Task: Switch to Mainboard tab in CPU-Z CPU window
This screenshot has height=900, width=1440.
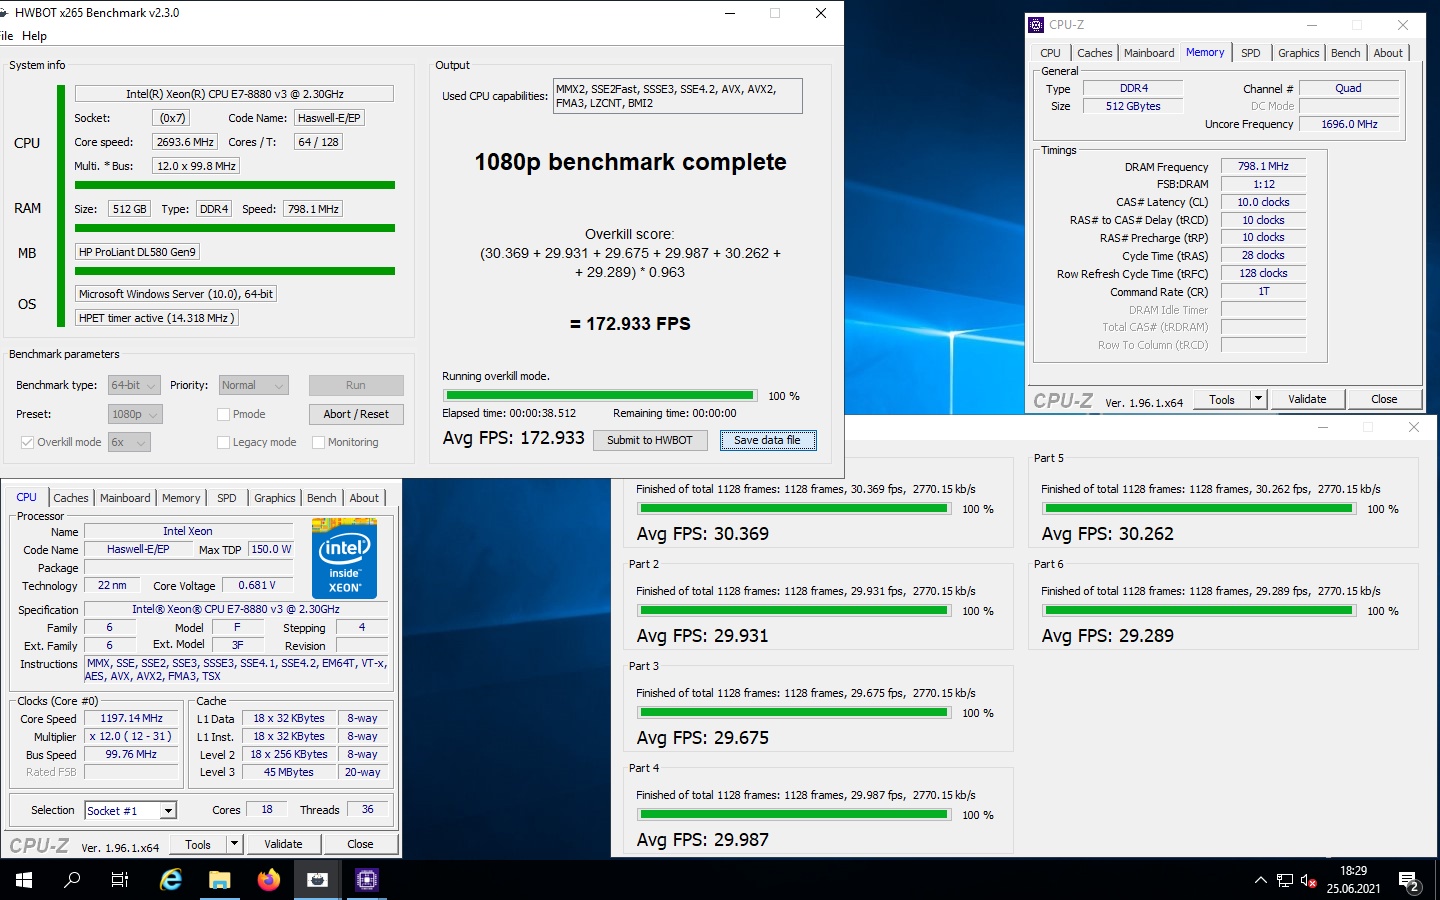Action: pyautogui.click(x=125, y=498)
